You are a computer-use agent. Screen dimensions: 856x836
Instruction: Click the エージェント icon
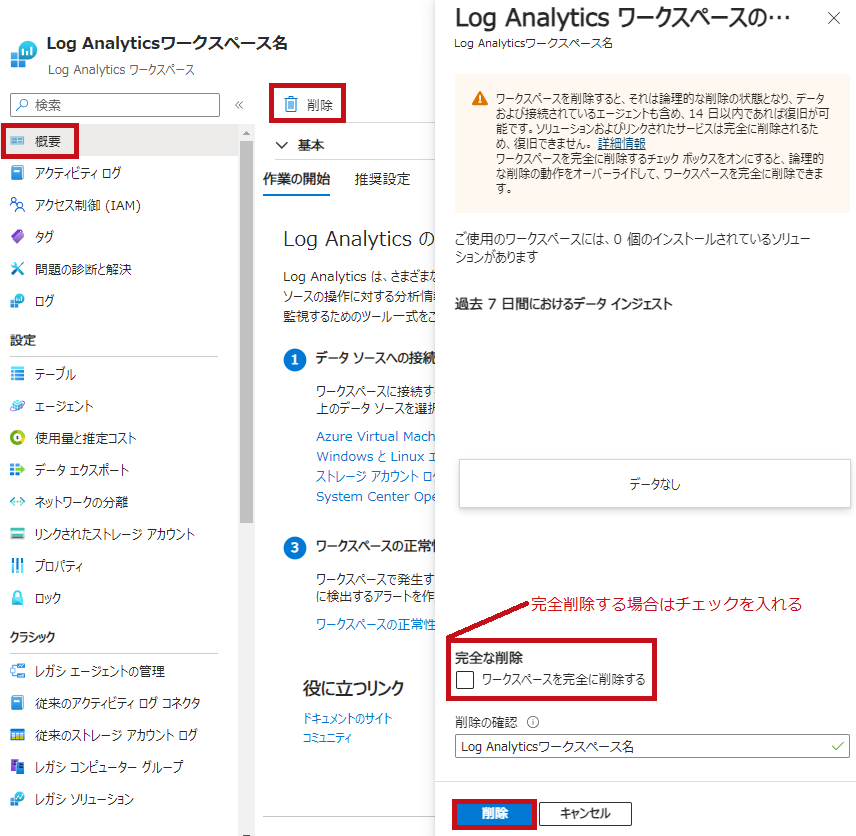pos(17,406)
